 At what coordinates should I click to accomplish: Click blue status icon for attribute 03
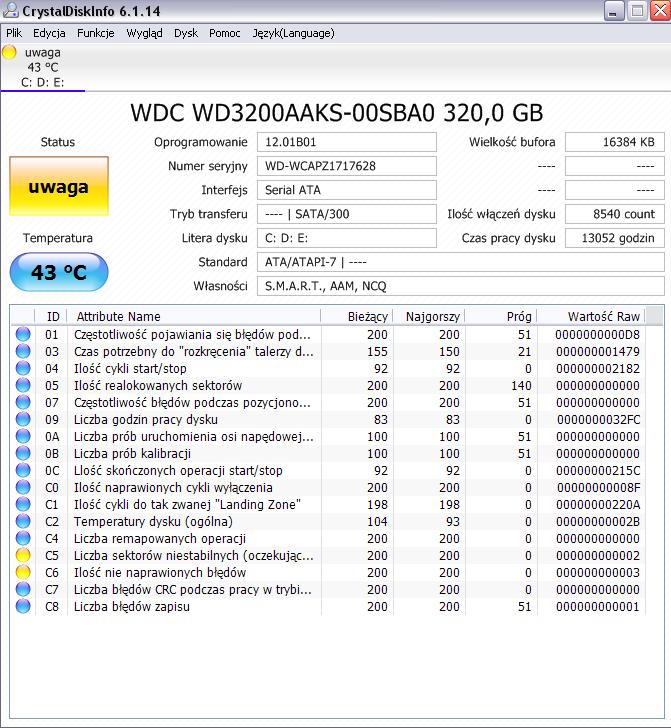click(23, 351)
